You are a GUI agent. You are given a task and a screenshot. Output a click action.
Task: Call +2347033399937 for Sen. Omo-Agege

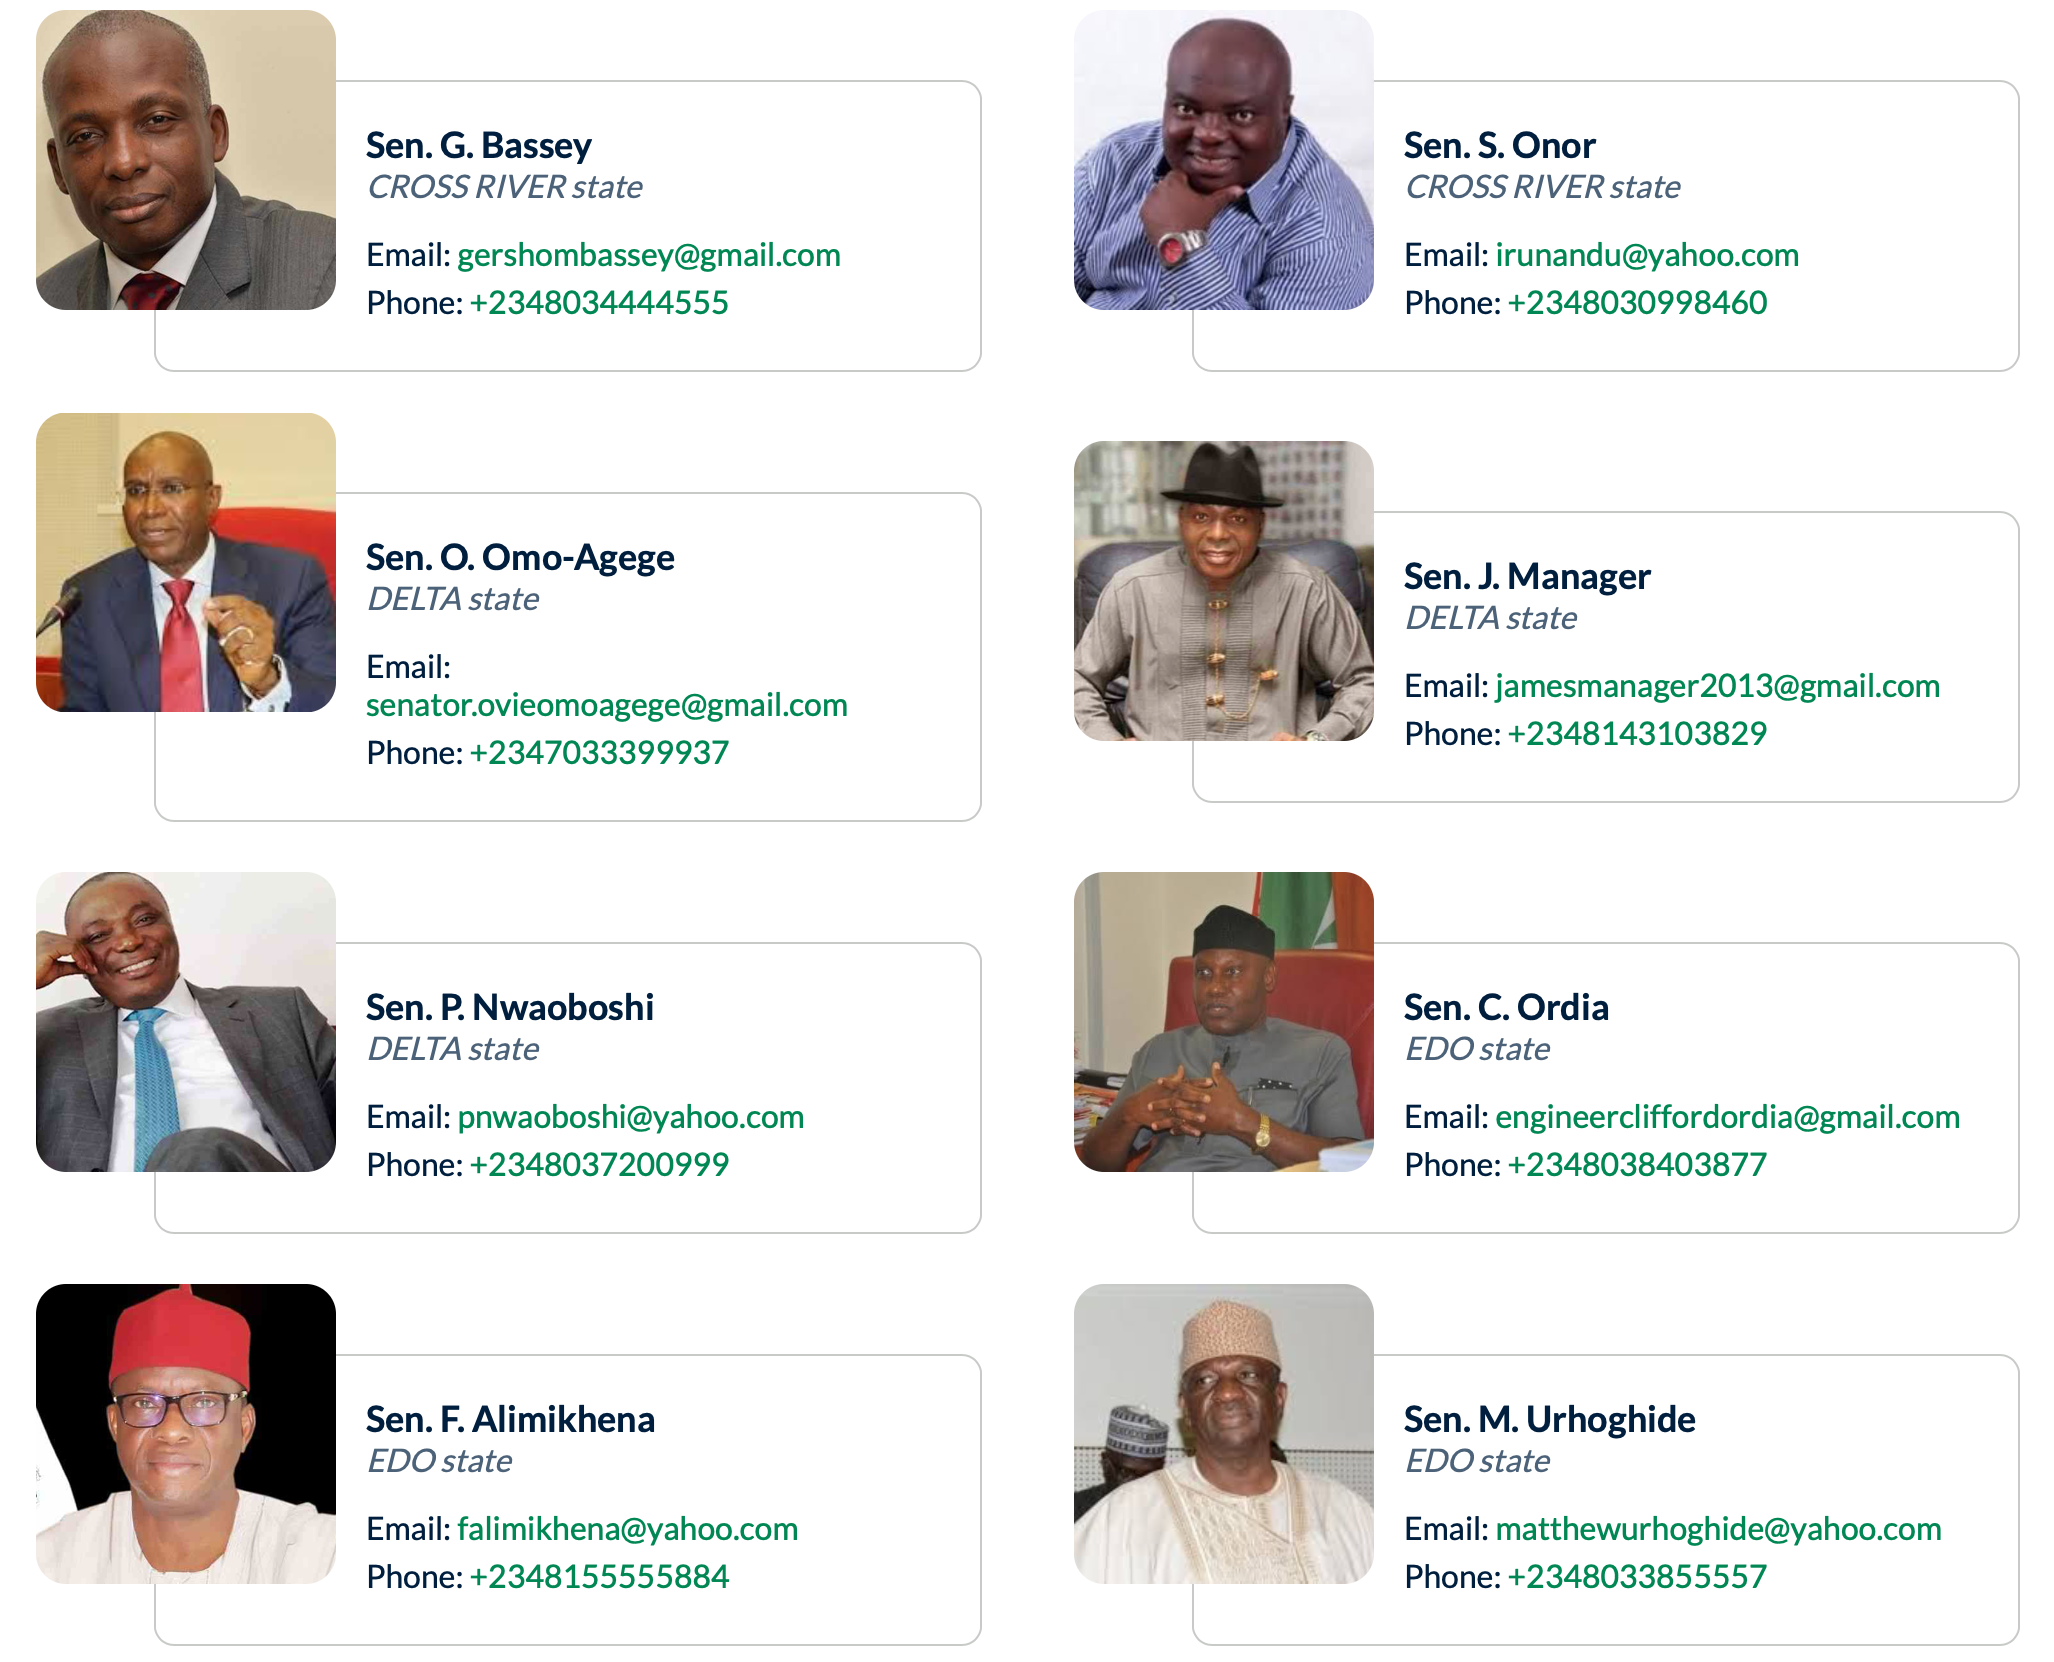(599, 752)
